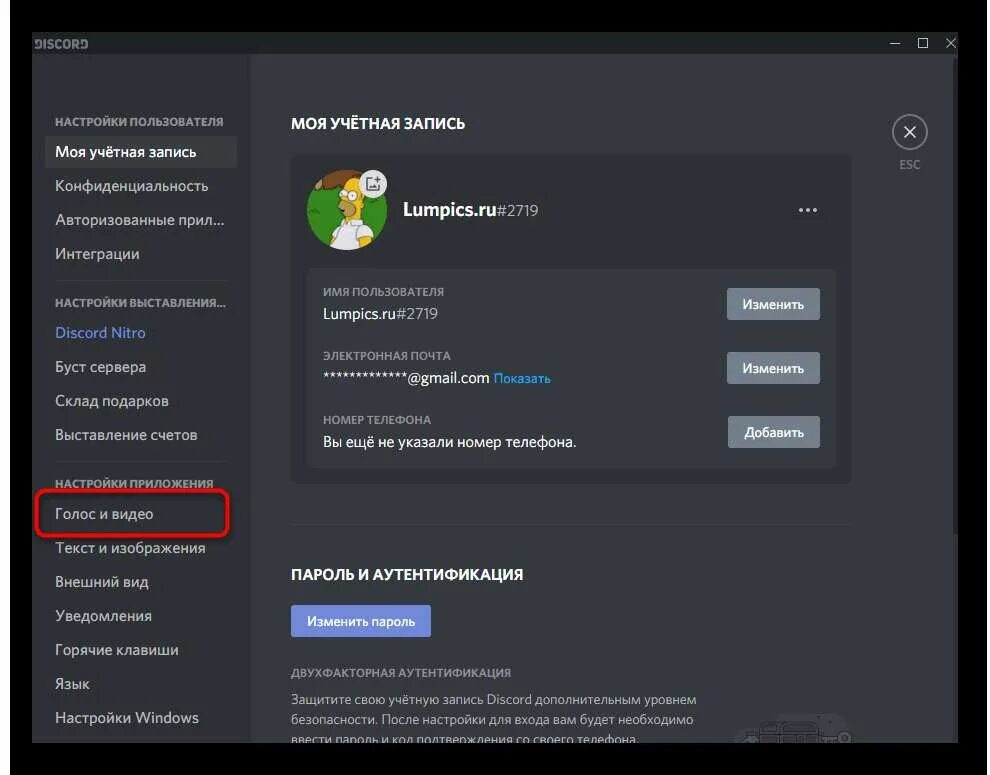Open Голос и видео settings

[x=132, y=514]
